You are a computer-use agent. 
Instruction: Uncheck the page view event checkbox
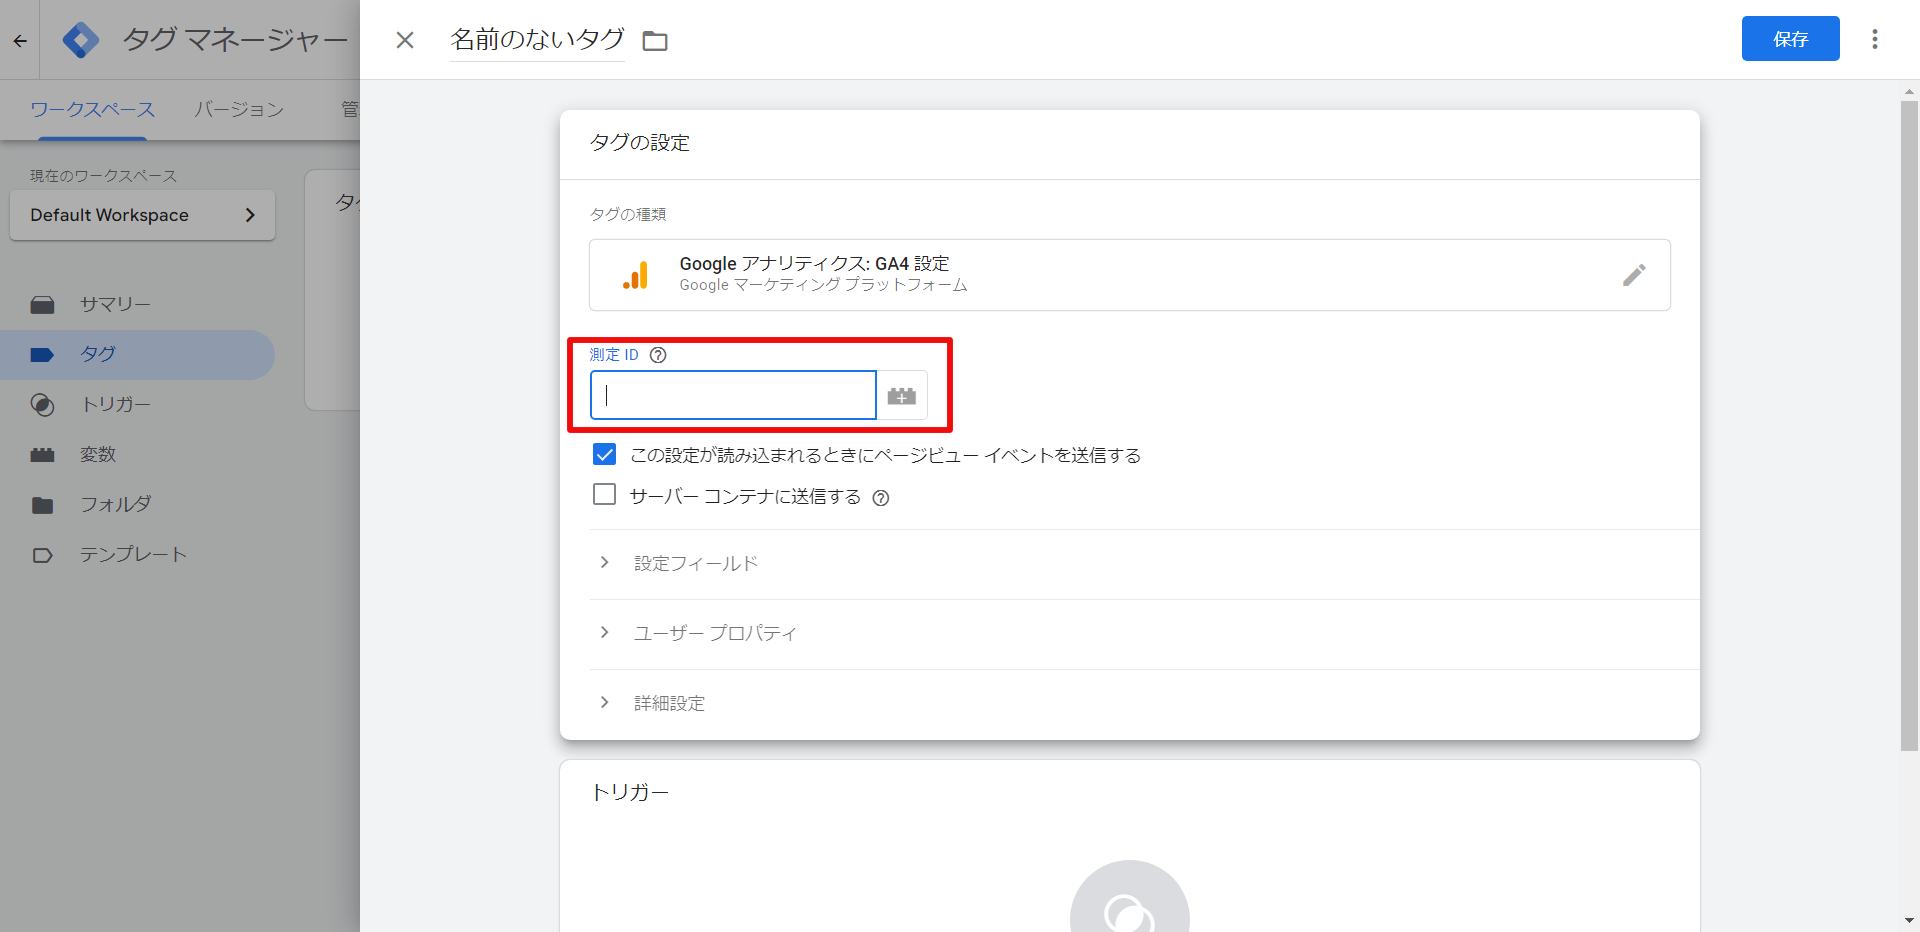click(605, 455)
